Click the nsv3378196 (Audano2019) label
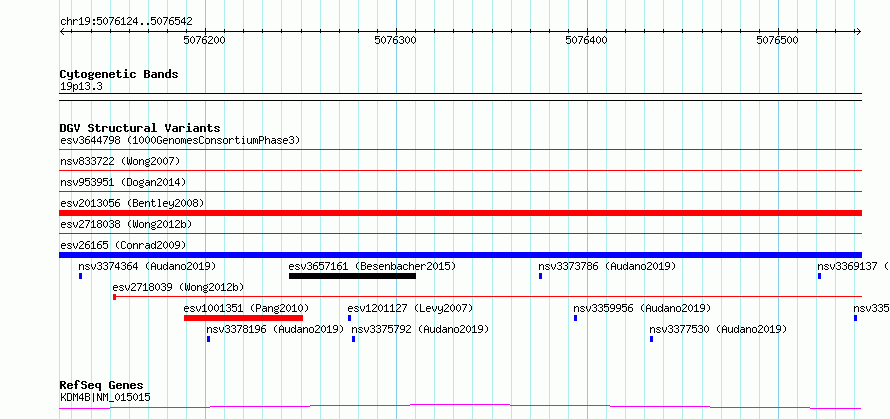The image size is (890, 419). coord(275,329)
